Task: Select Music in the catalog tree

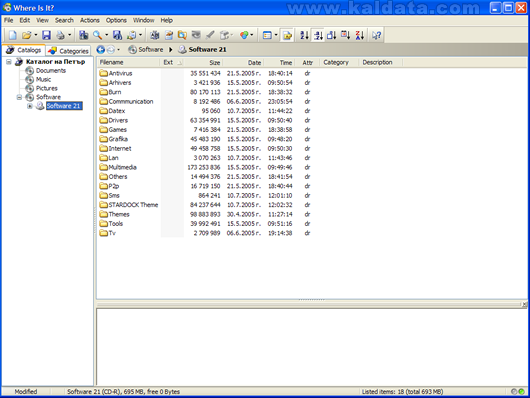Action: 43,79
